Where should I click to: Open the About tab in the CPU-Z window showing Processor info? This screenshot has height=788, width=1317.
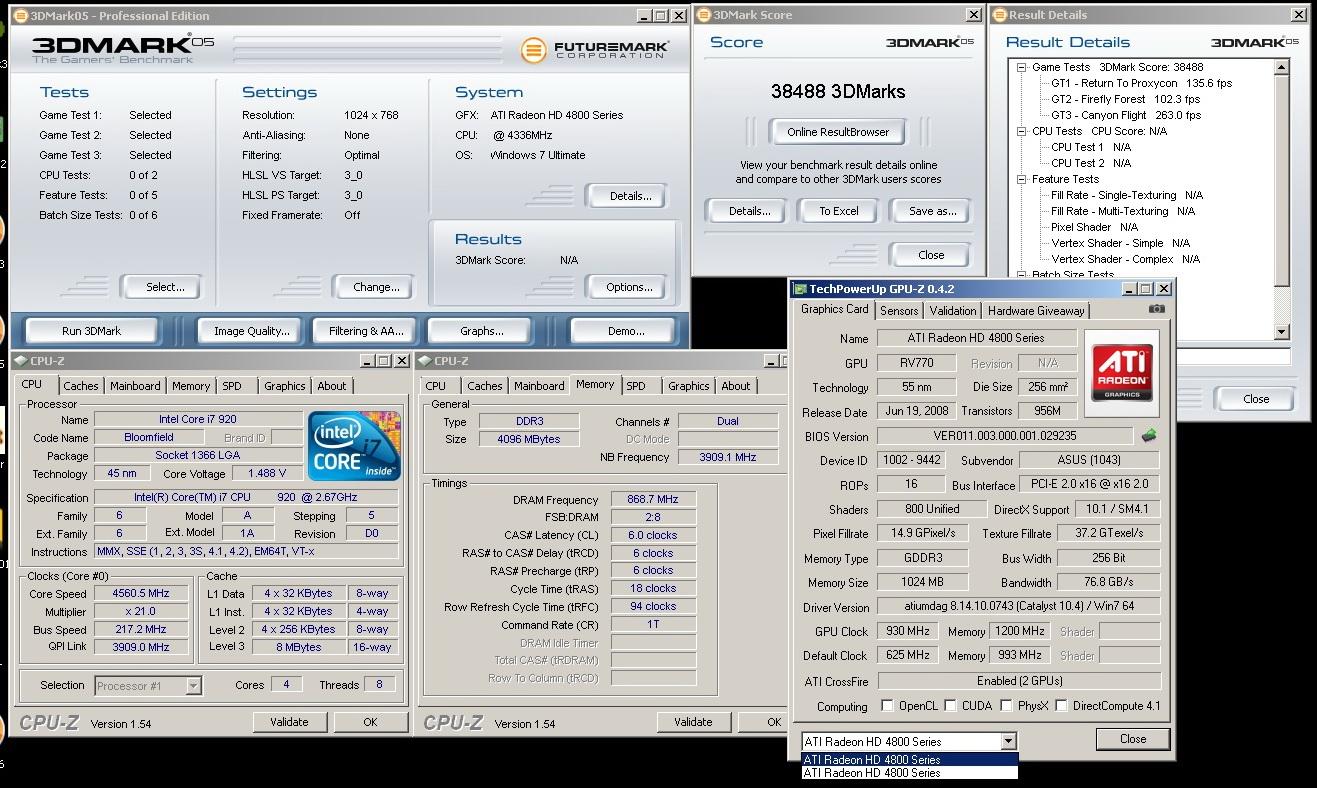click(332, 386)
